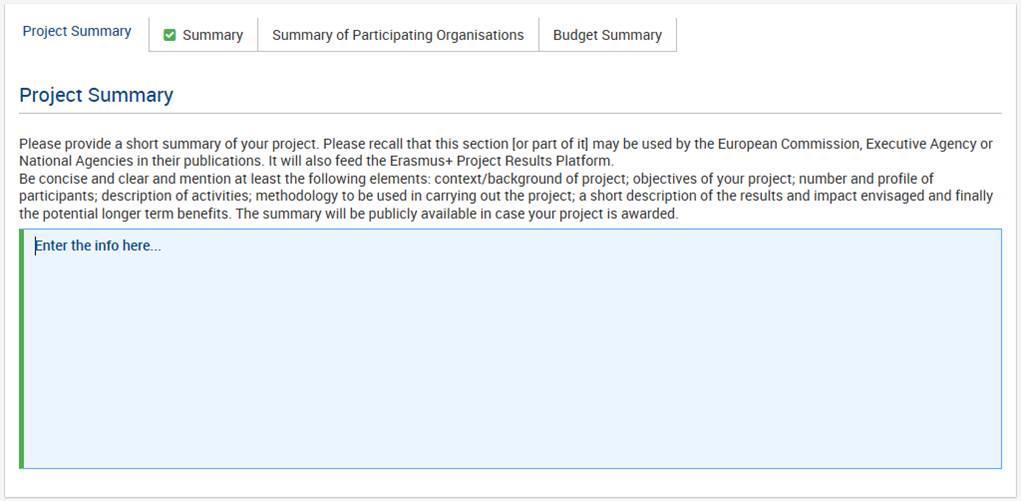Screen dimensions: 1021x501
Task: Open the Summary tab
Action: pos(203,35)
